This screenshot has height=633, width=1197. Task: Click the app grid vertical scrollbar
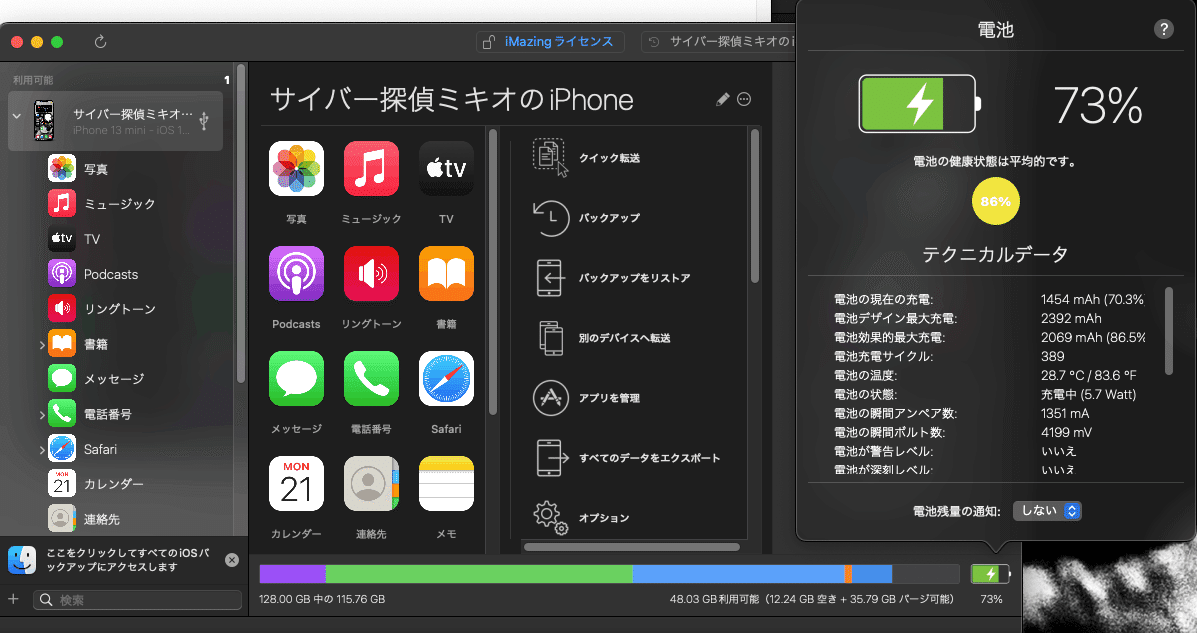tap(492, 272)
